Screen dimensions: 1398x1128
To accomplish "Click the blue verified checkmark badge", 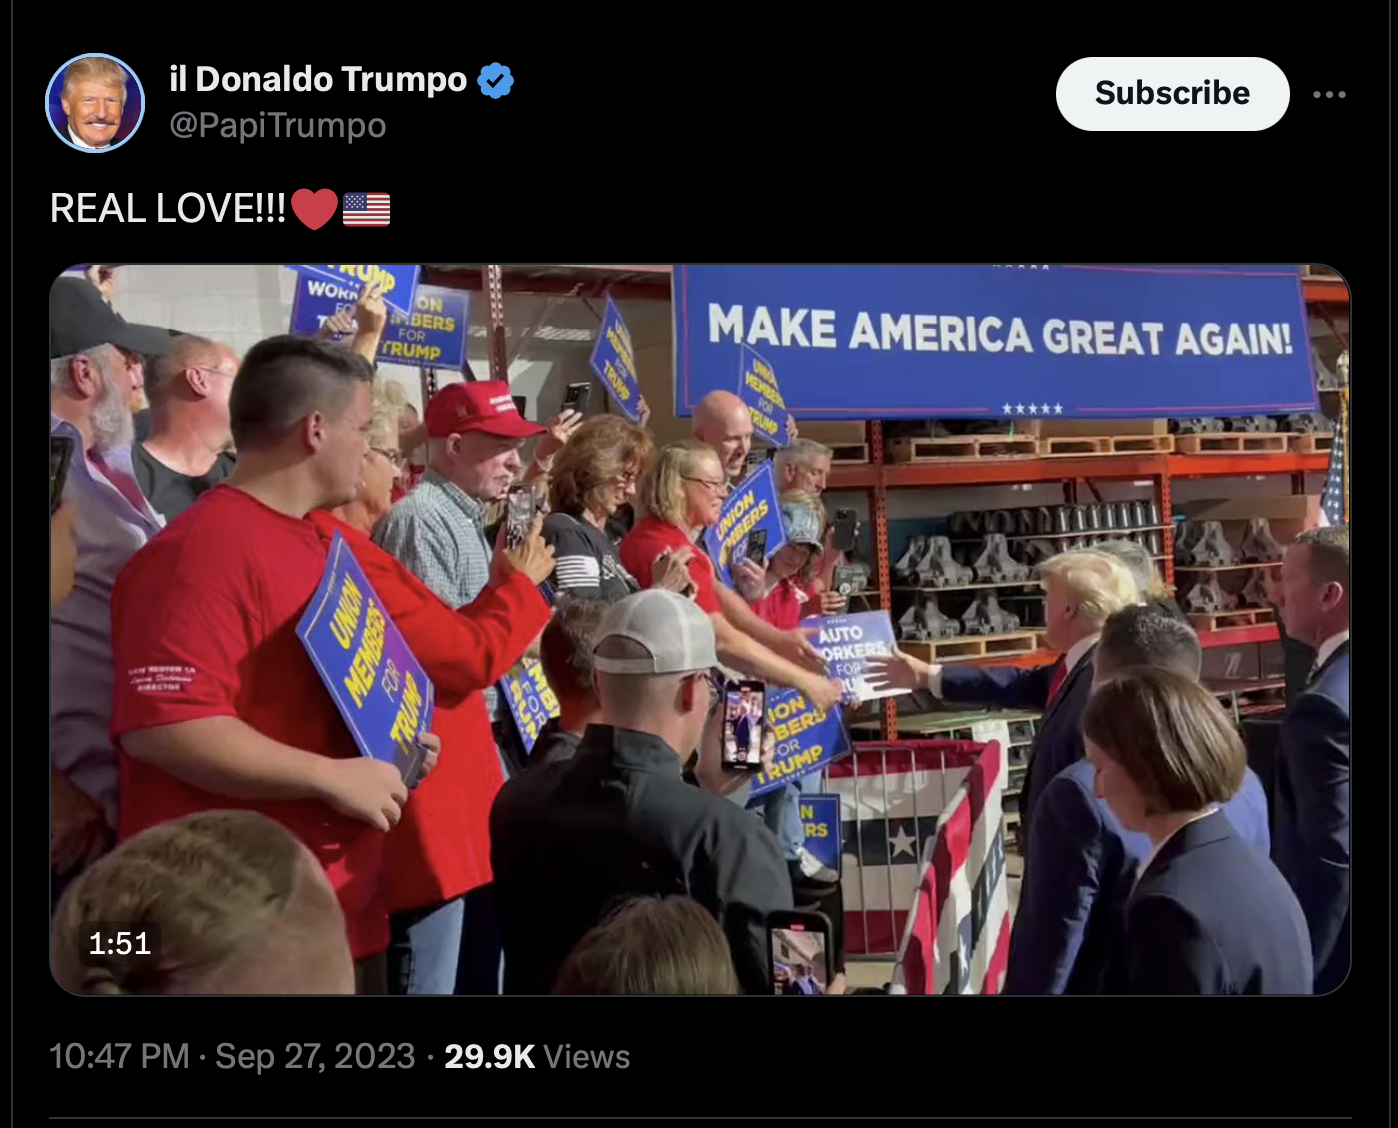I will pos(495,80).
